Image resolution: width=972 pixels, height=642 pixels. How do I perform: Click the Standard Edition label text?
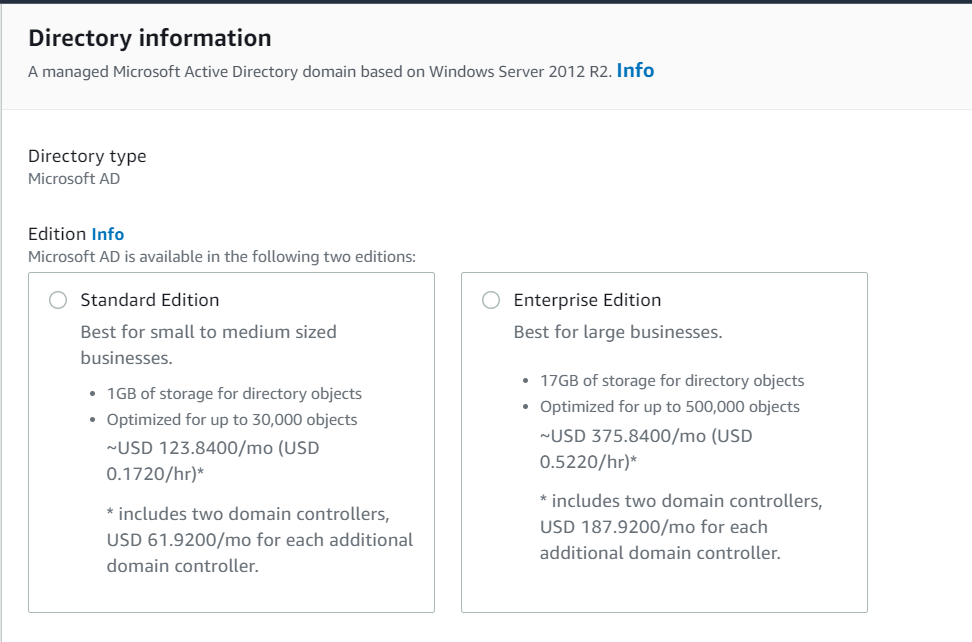149,300
